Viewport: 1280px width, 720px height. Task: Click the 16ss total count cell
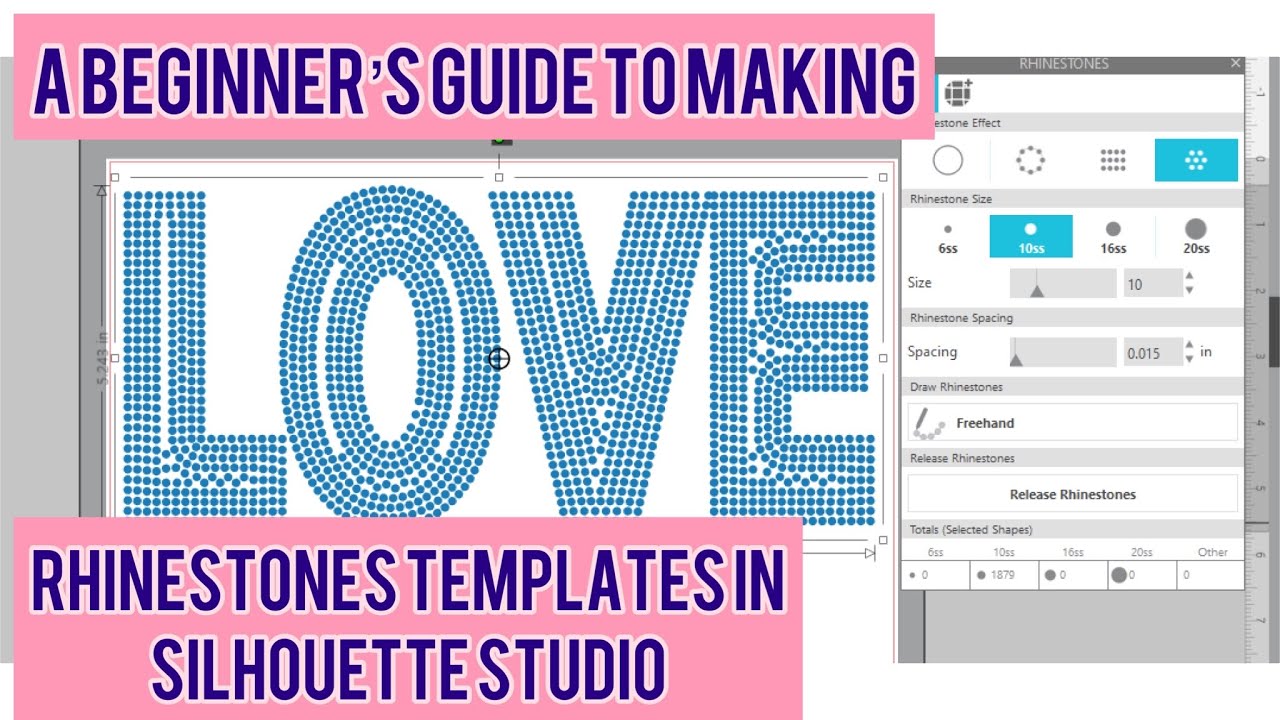[1073, 575]
